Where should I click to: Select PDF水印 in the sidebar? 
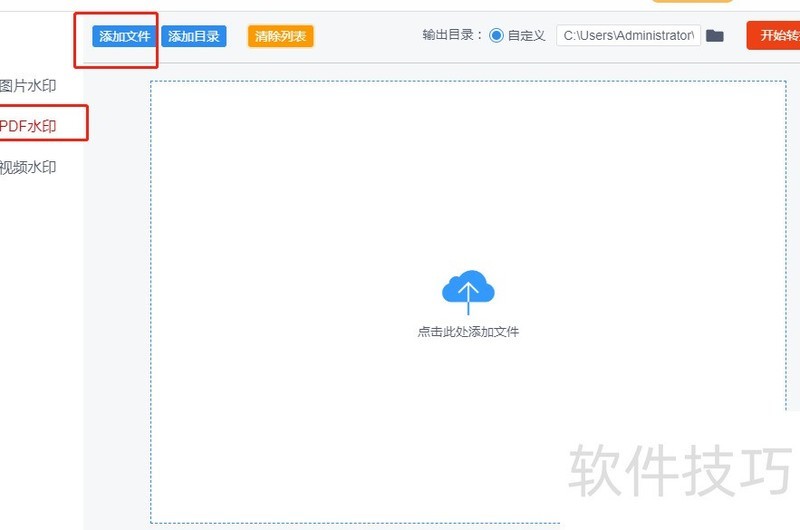28,126
